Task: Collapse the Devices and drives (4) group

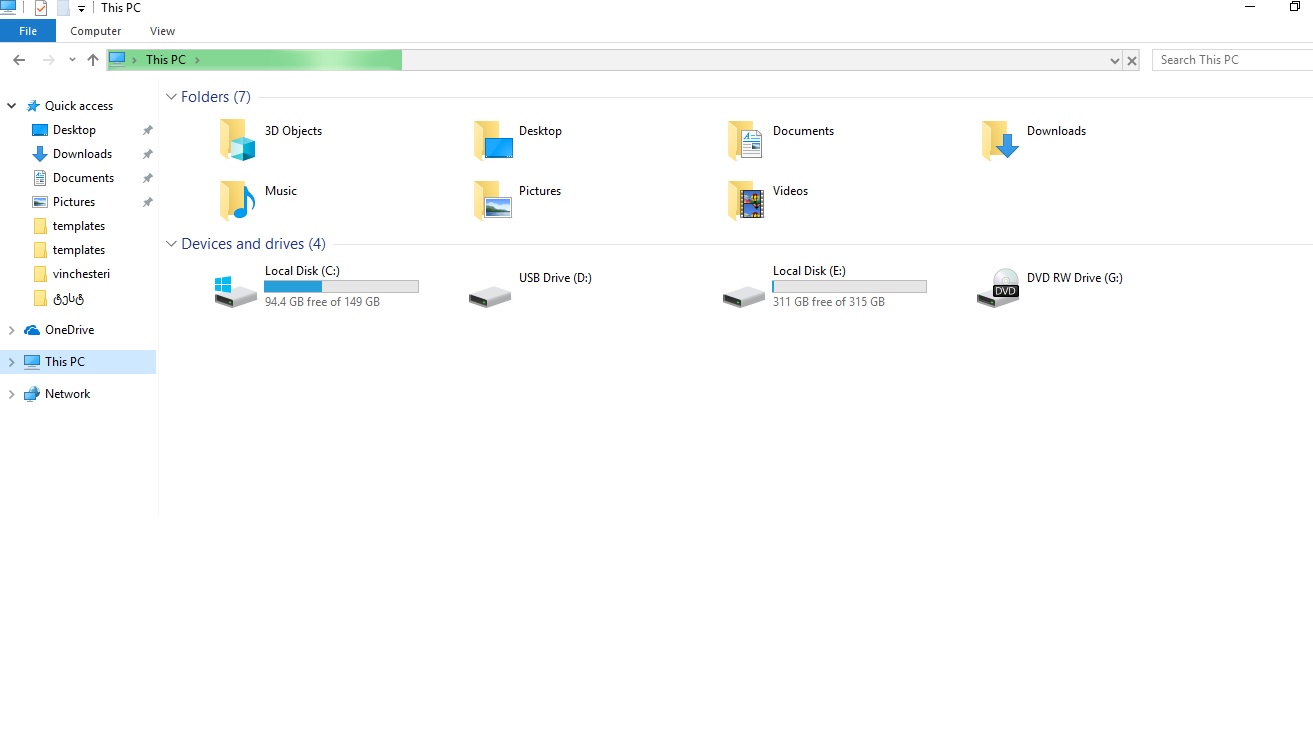Action: click(x=171, y=244)
